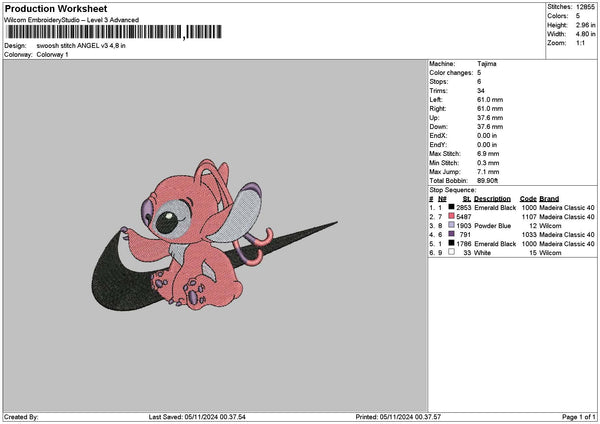Click the 'St.' column header
Viewport: 600px width, 424px height.
pos(467,199)
